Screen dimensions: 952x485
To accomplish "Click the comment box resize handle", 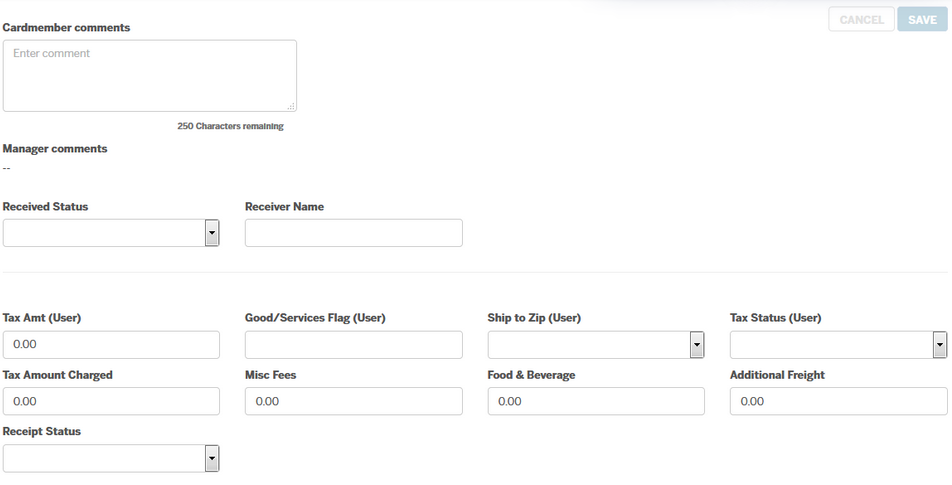I will 291,106.
